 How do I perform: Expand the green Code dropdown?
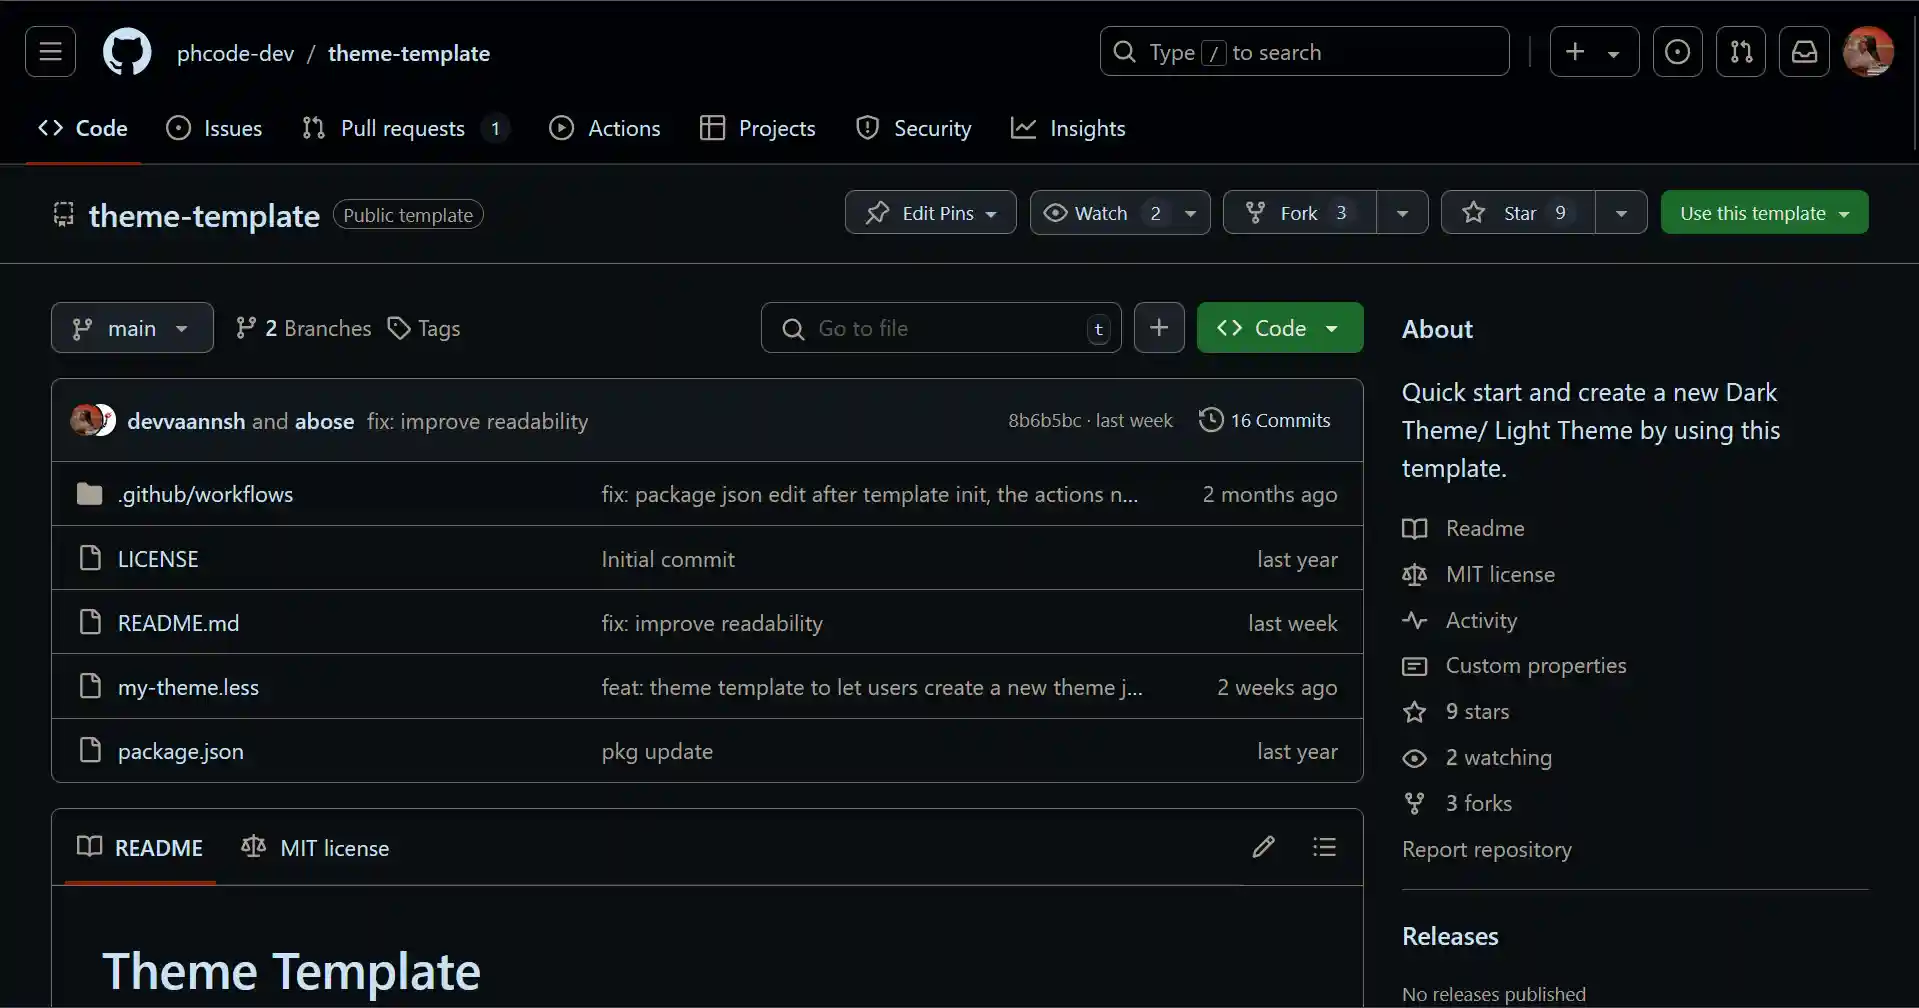coord(1280,328)
